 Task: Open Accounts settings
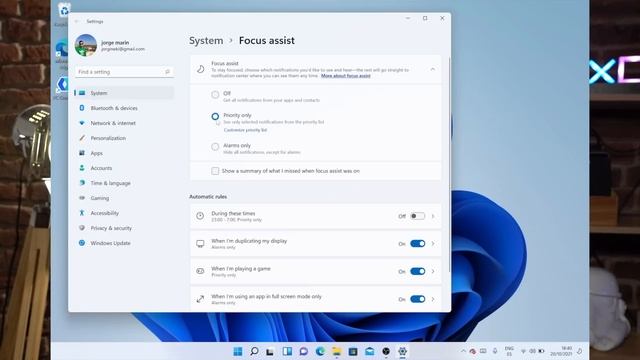(x=124, y=168)
